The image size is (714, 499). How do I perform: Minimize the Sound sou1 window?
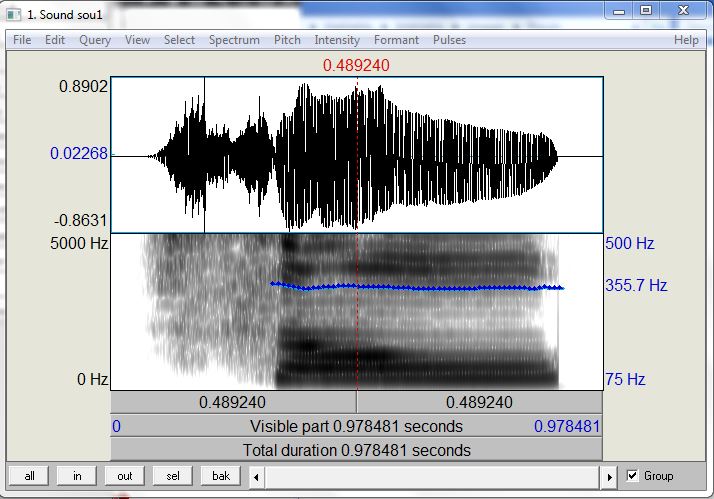[x=619, y=11]
